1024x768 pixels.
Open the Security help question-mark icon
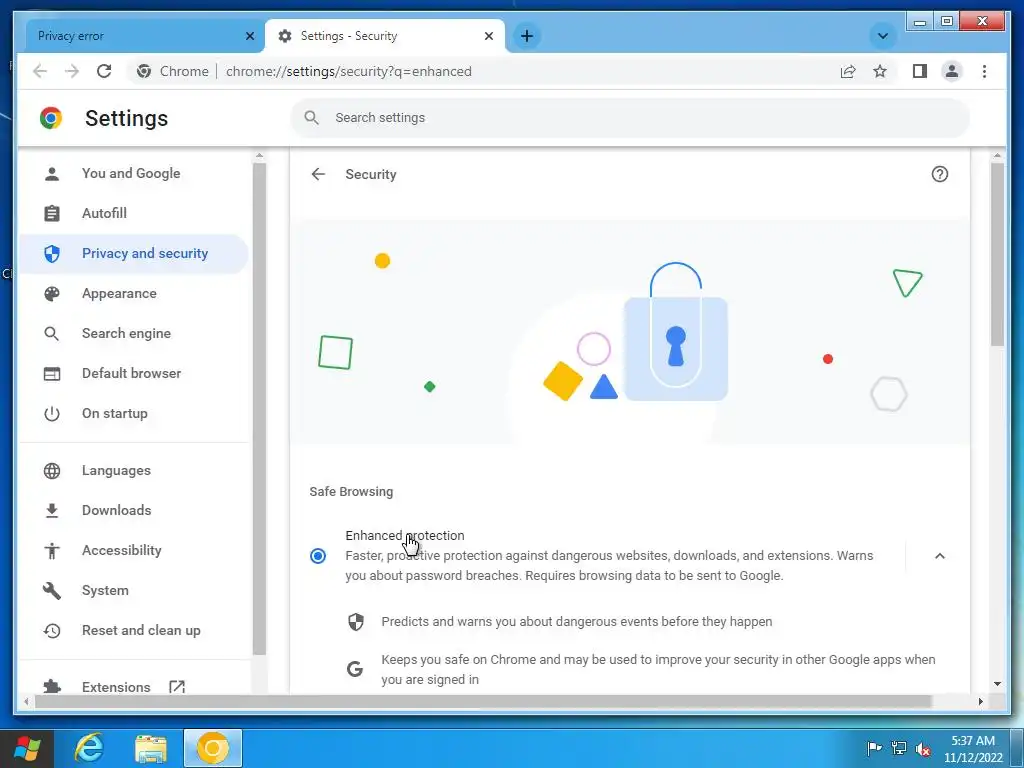pos(939,174)
